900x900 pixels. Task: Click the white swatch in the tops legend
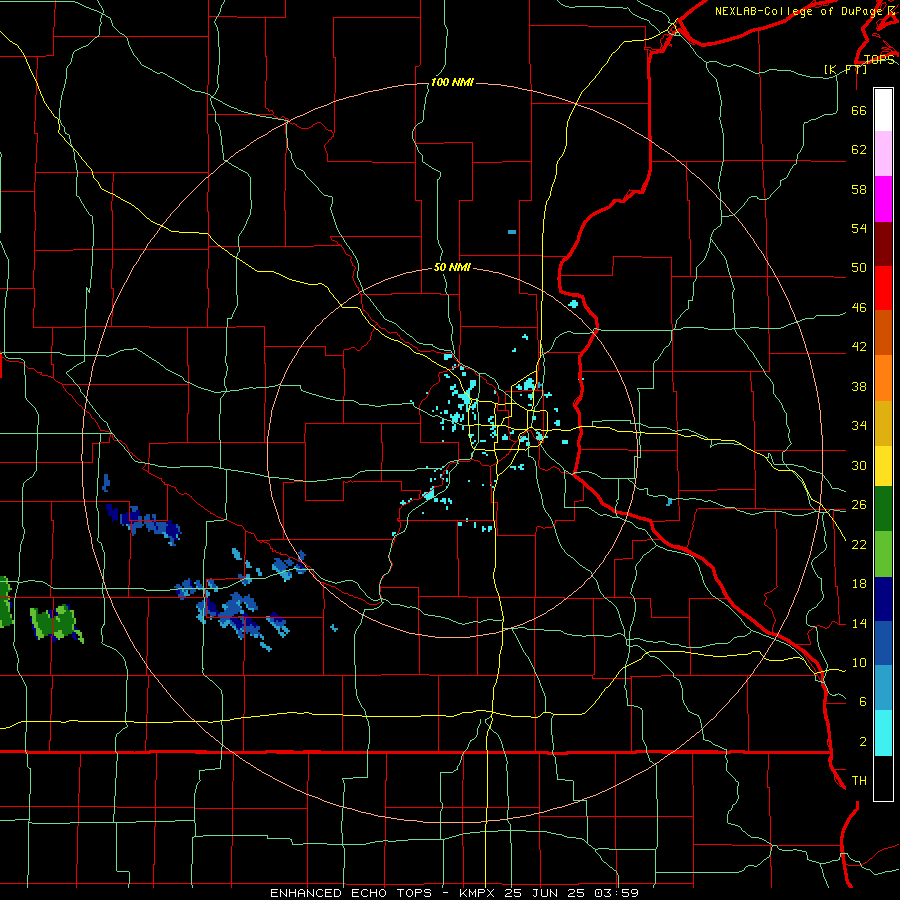883,110
